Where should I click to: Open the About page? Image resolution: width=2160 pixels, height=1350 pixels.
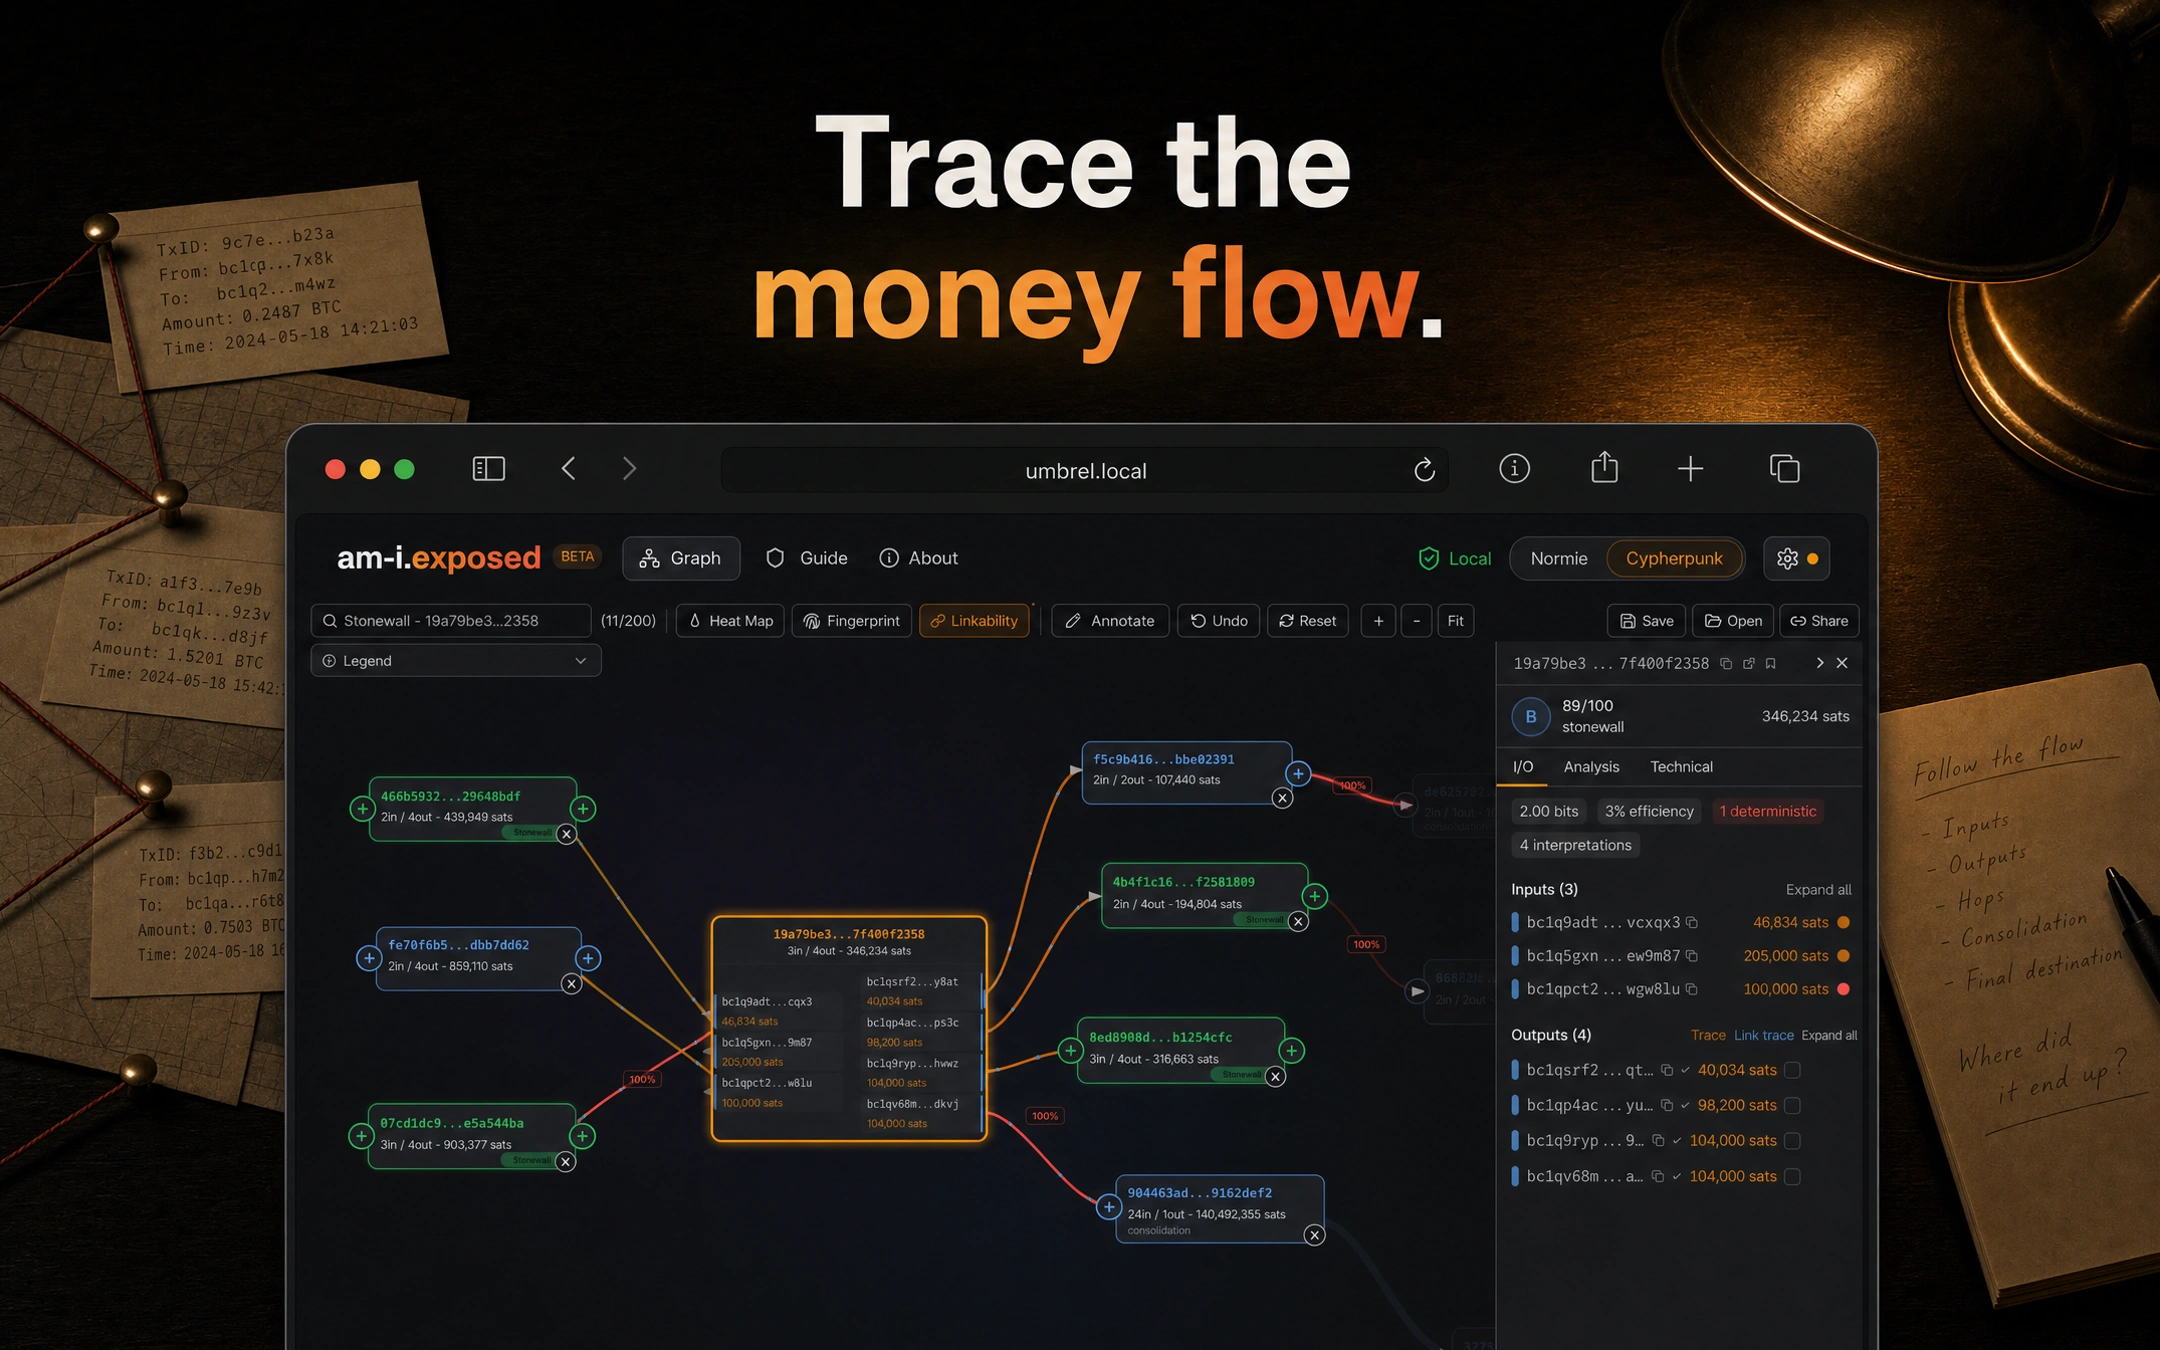[918, 558]
